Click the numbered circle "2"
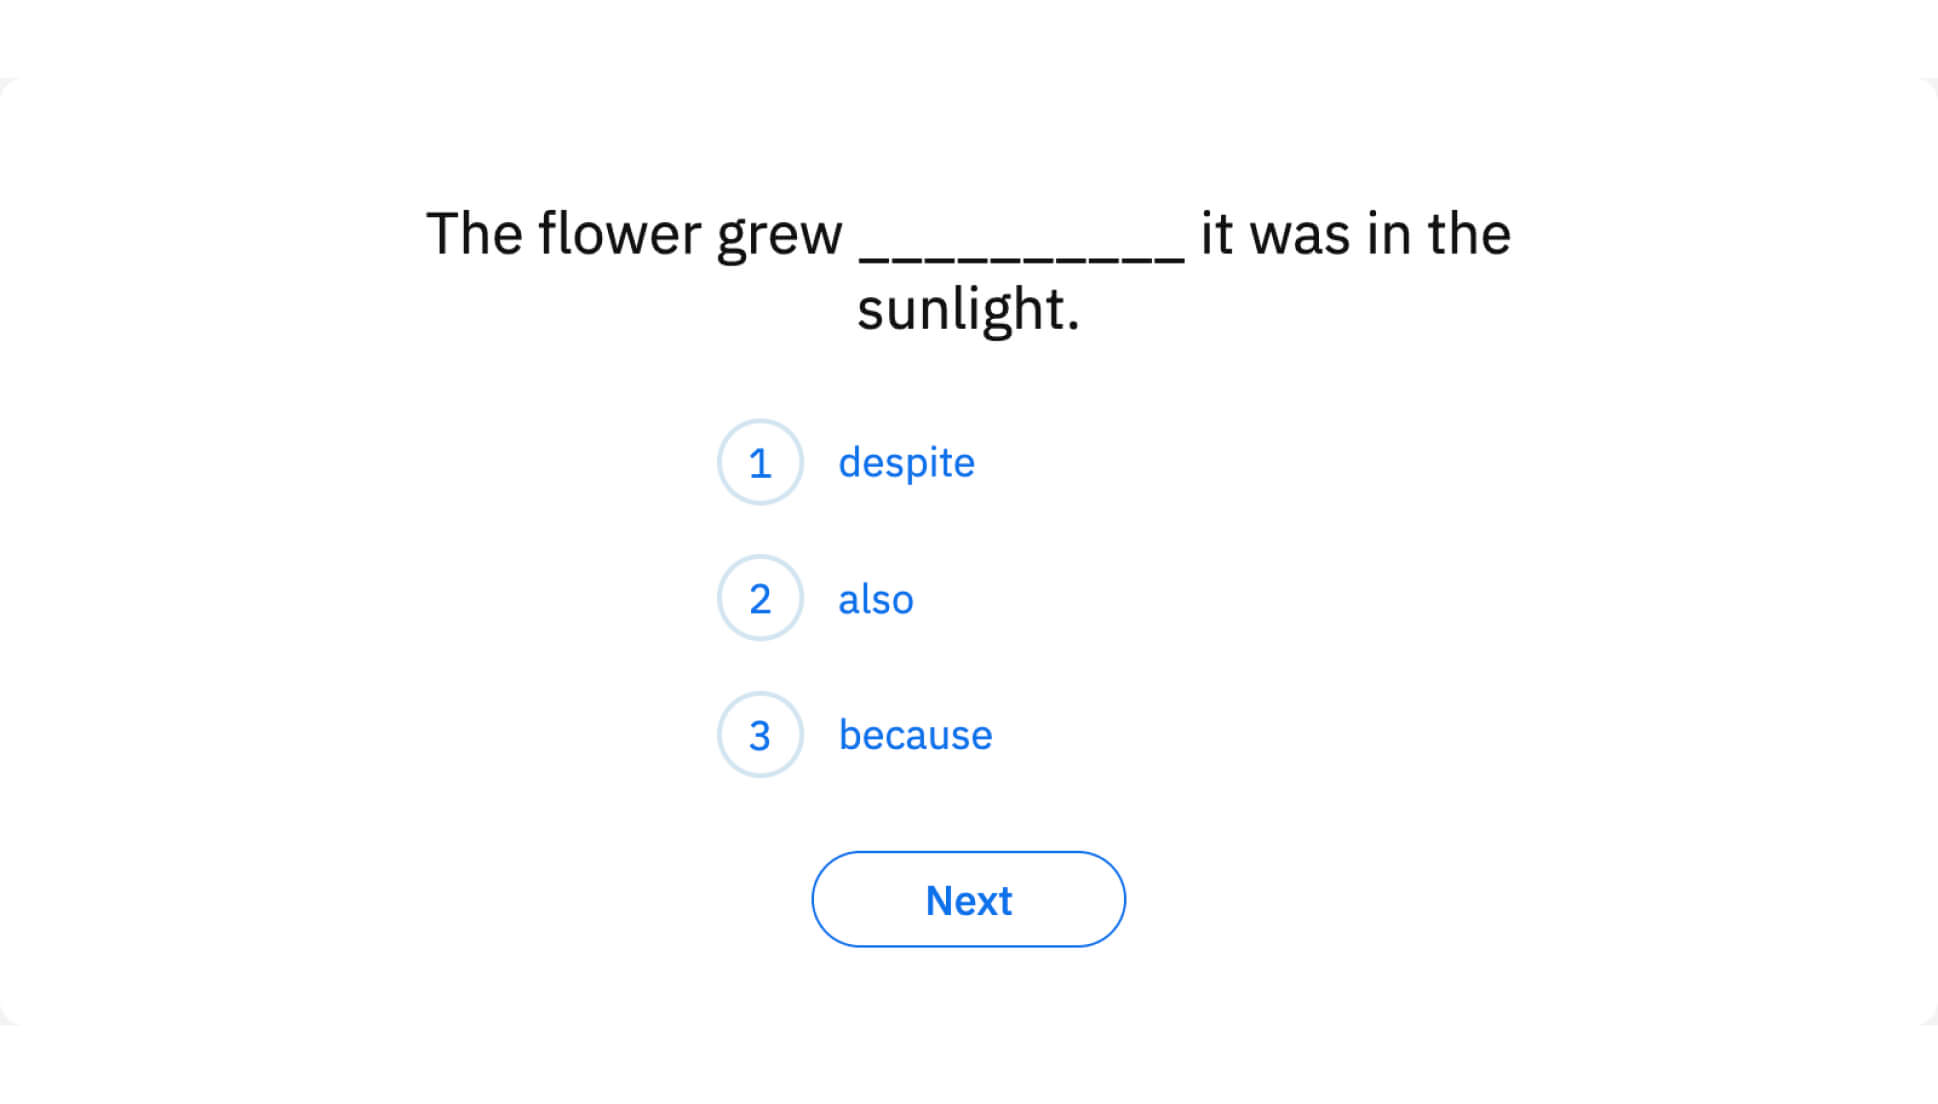Viewport: 1938px width, 1104px height. tap(760, 599)
